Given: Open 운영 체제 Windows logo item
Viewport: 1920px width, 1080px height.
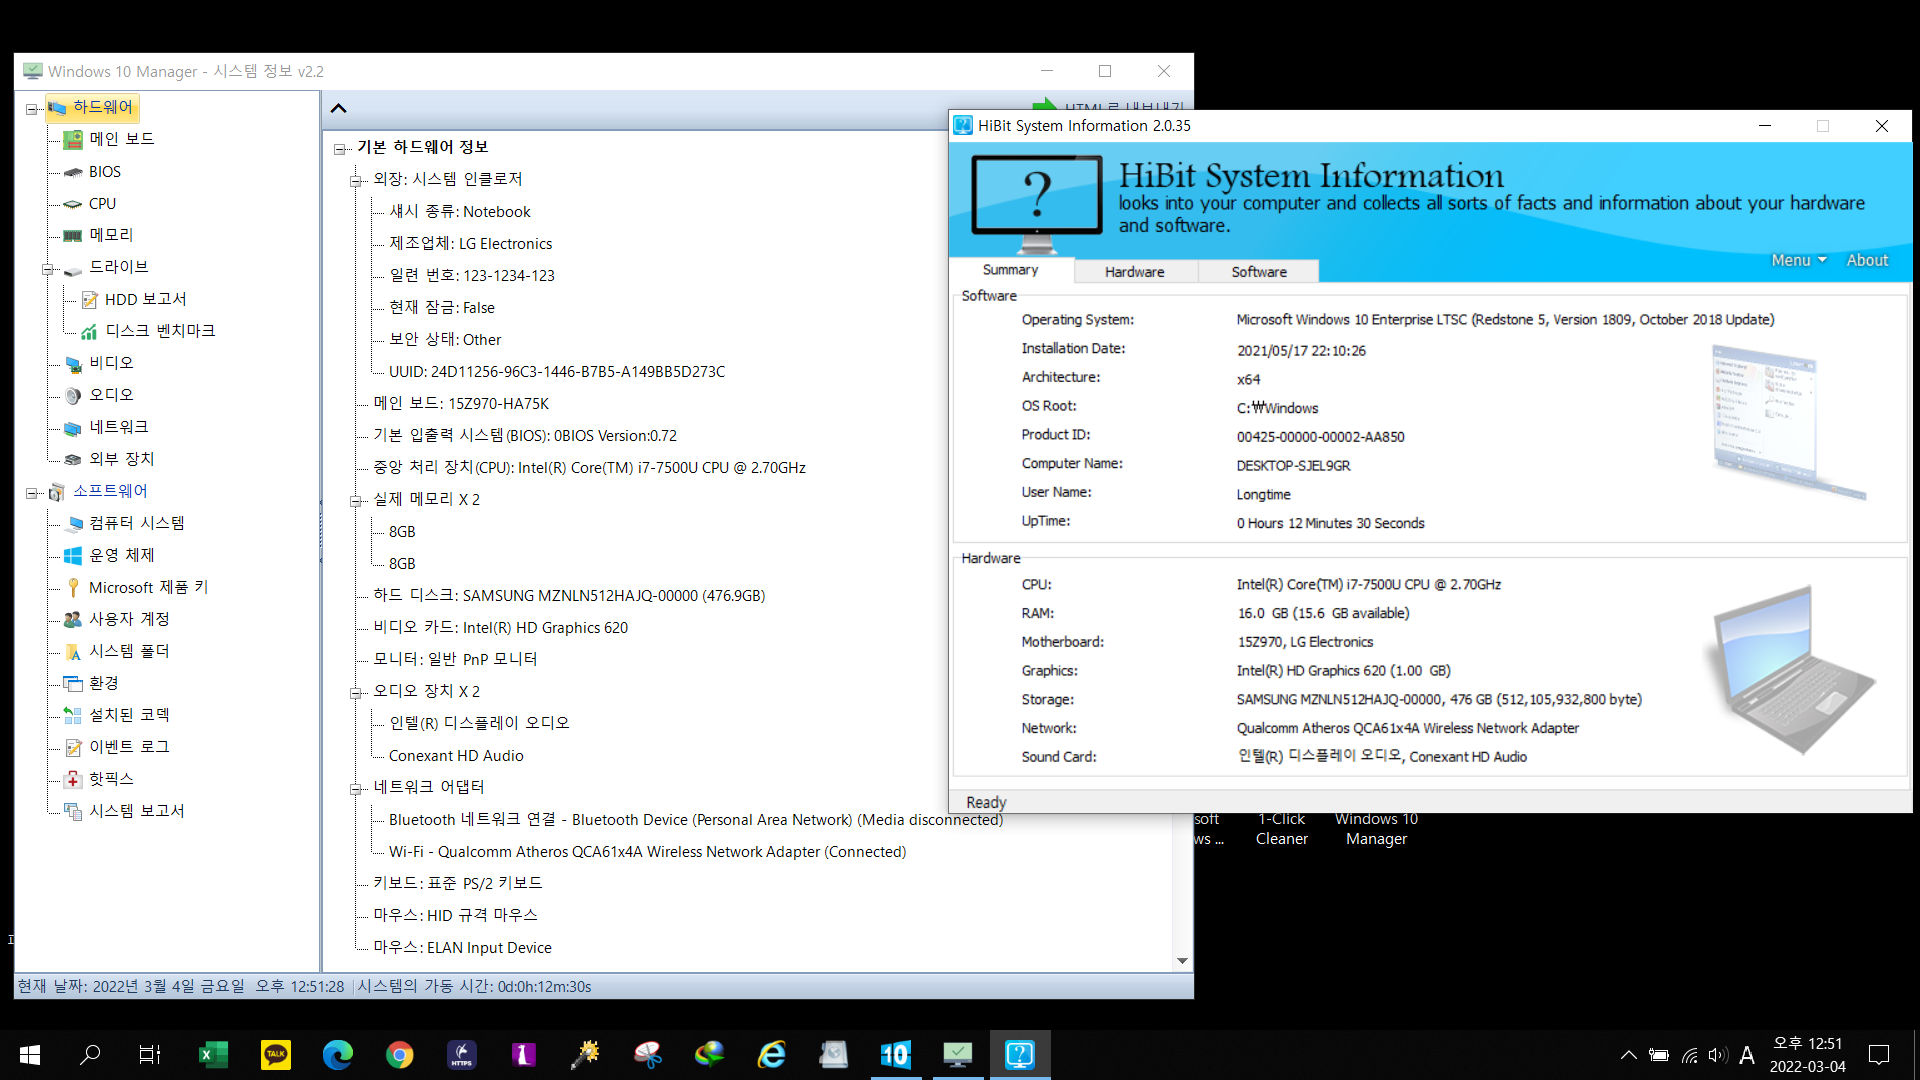Looking at the screenshot, I should point(73,556).
